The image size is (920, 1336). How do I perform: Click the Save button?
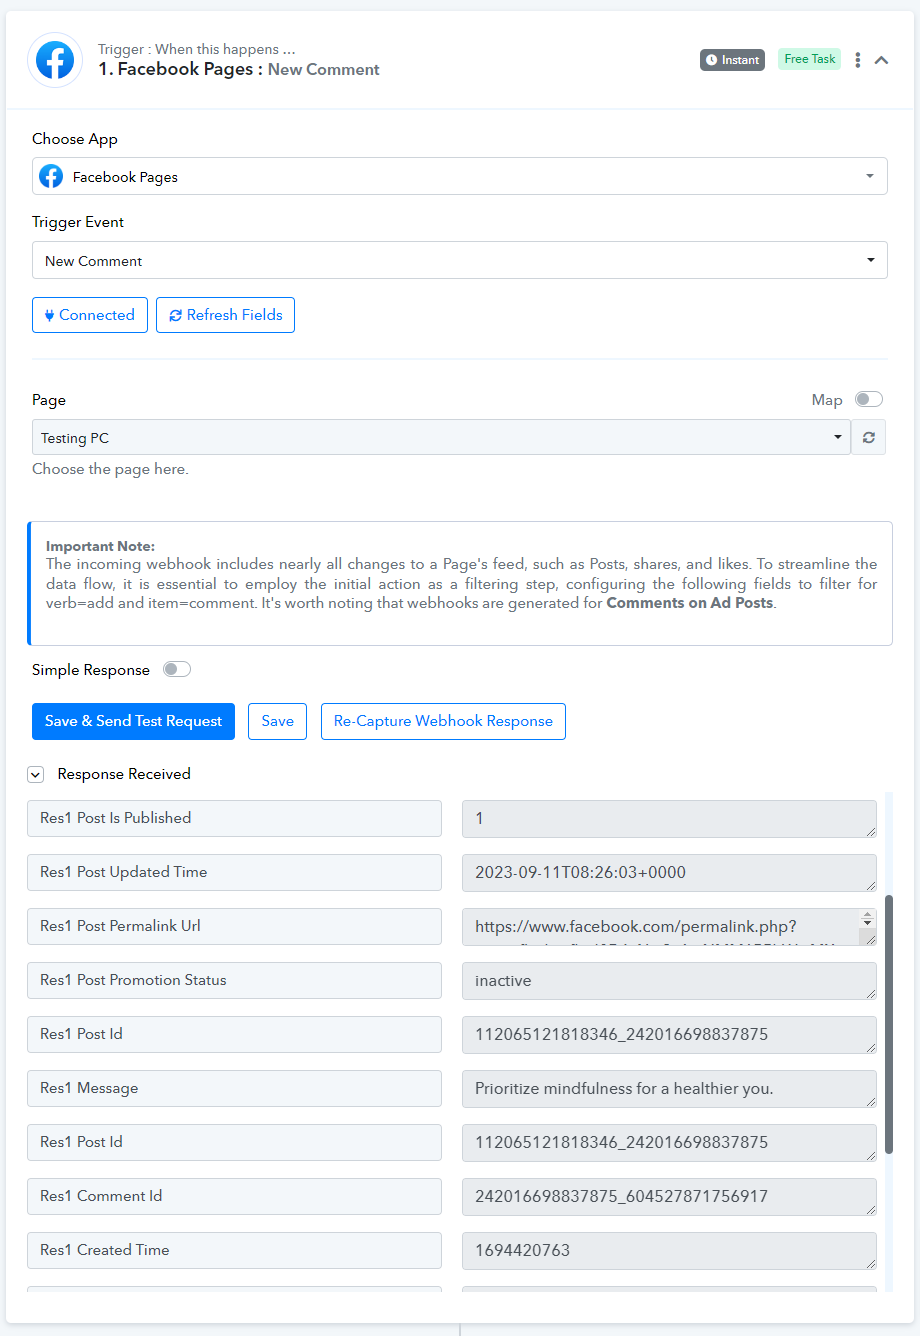[277, 721]
